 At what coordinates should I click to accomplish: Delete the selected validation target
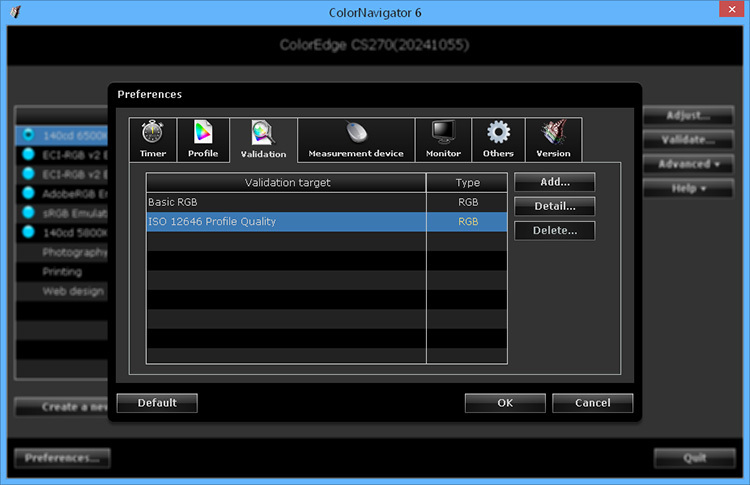[555, 231]
